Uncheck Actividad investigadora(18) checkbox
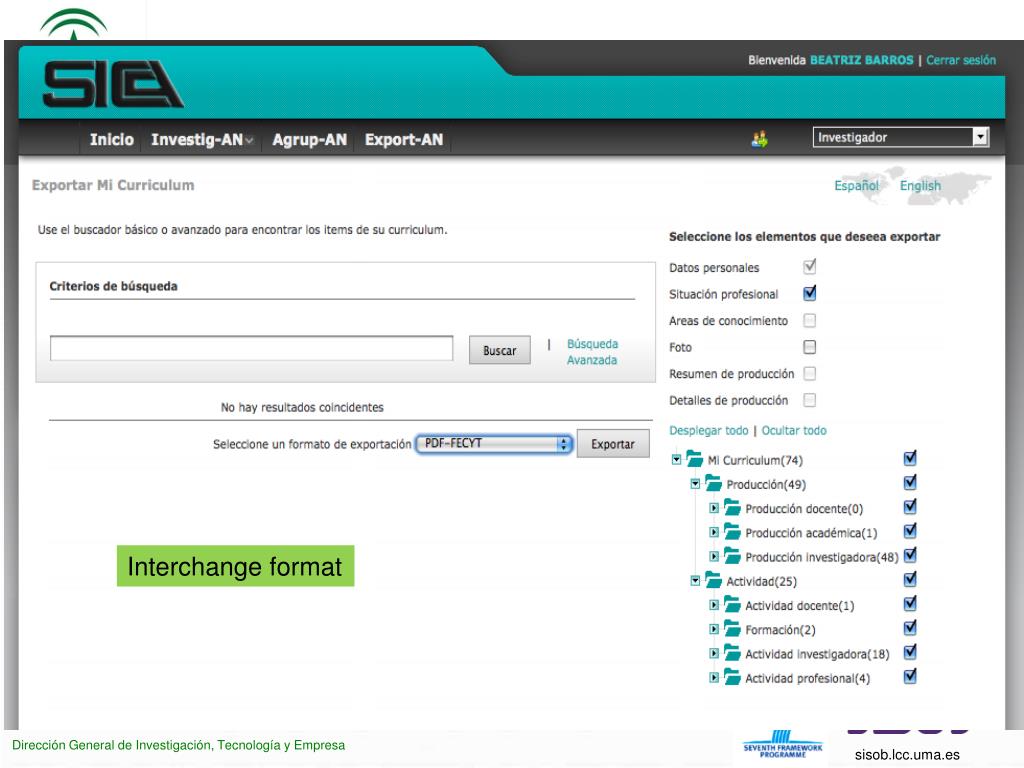This screenshot has width=1024, height=768. [x=910, y=652]
